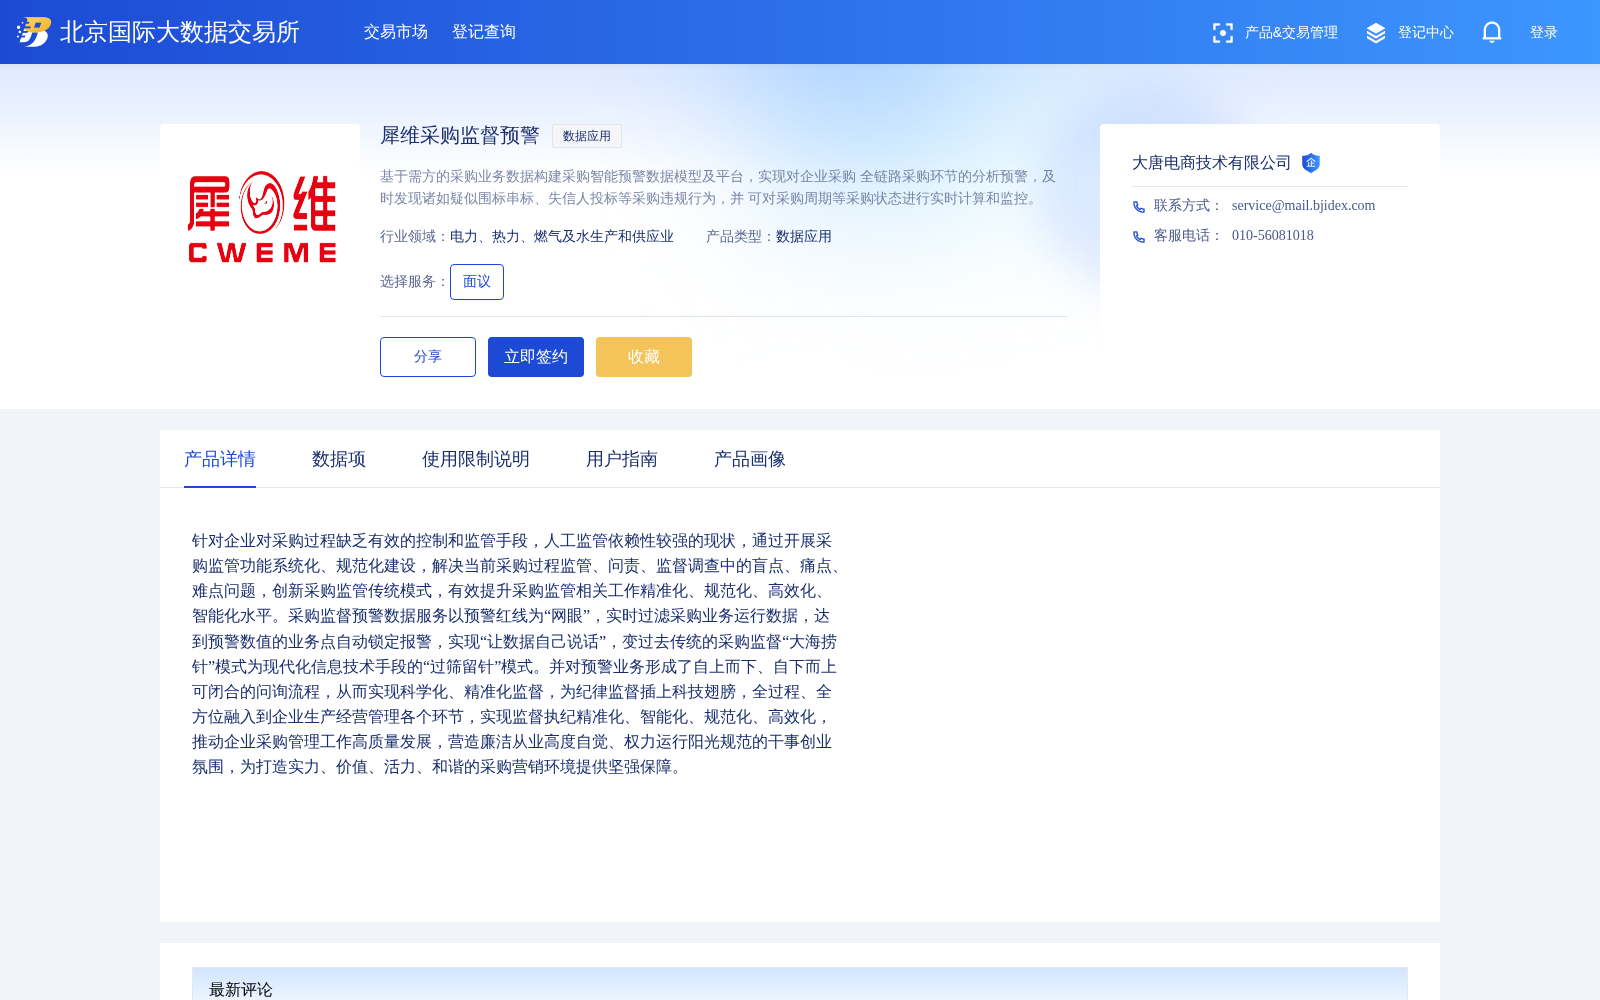Switch to the 产品画像 tab
Image resolution: width=1600 pixels, height=1000 pixels.
(750, 459)
